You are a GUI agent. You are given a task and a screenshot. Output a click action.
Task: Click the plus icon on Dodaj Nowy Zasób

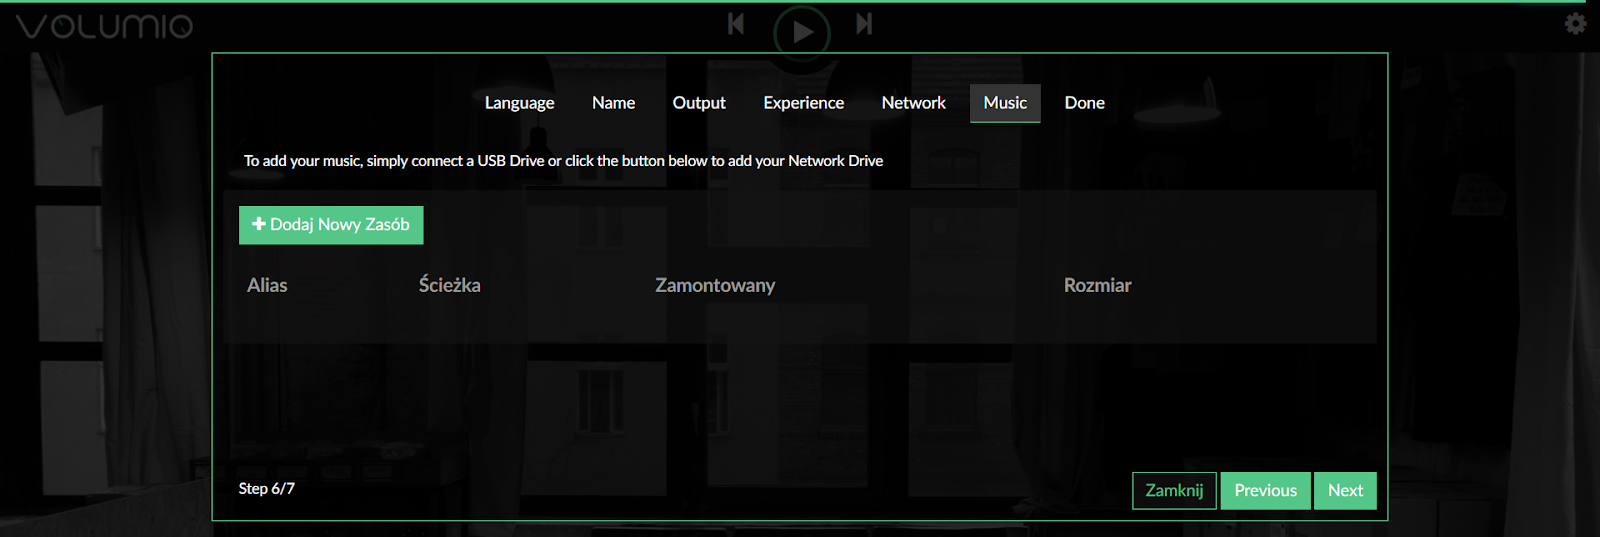click(x=259, y=224)
